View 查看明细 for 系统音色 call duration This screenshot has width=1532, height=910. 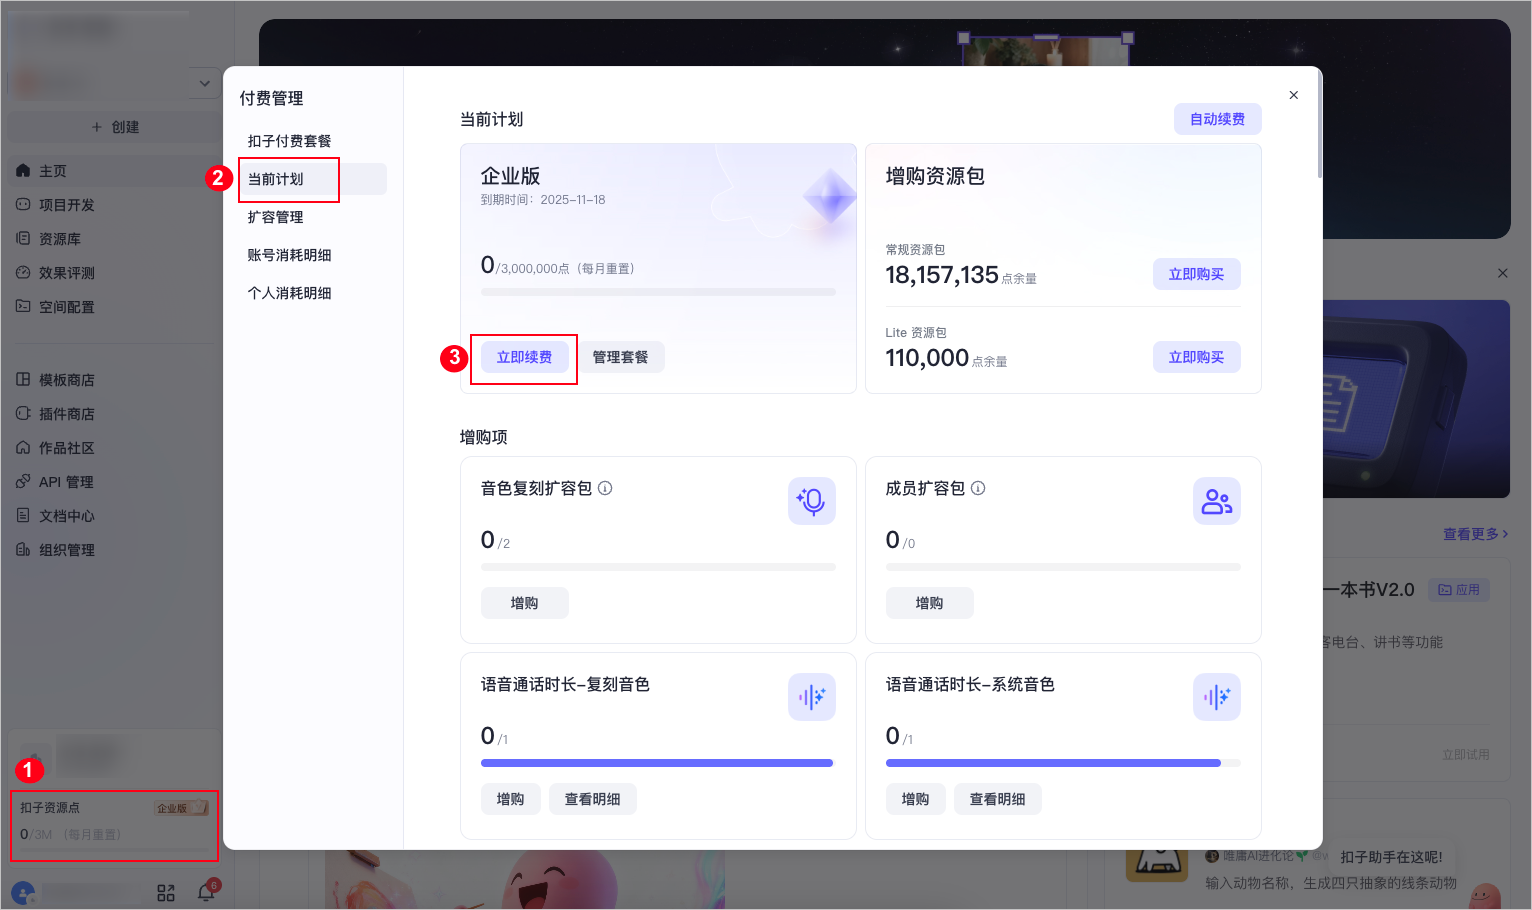point(997,799)
